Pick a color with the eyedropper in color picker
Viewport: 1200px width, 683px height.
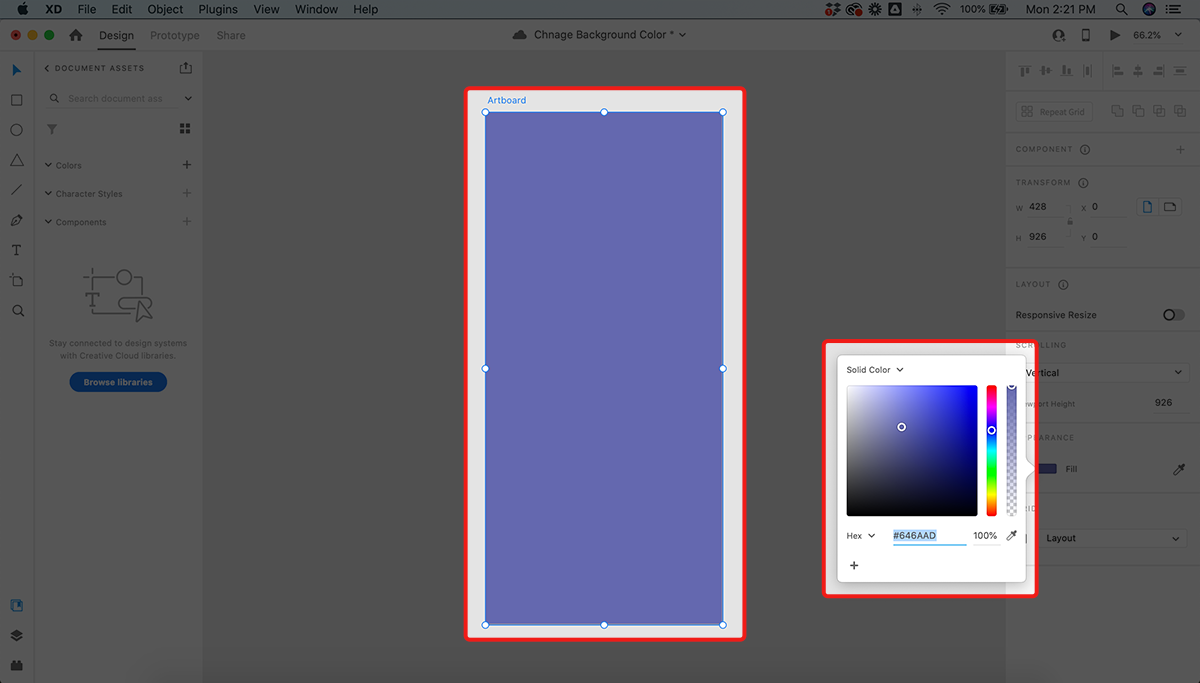pos(1011,536)
